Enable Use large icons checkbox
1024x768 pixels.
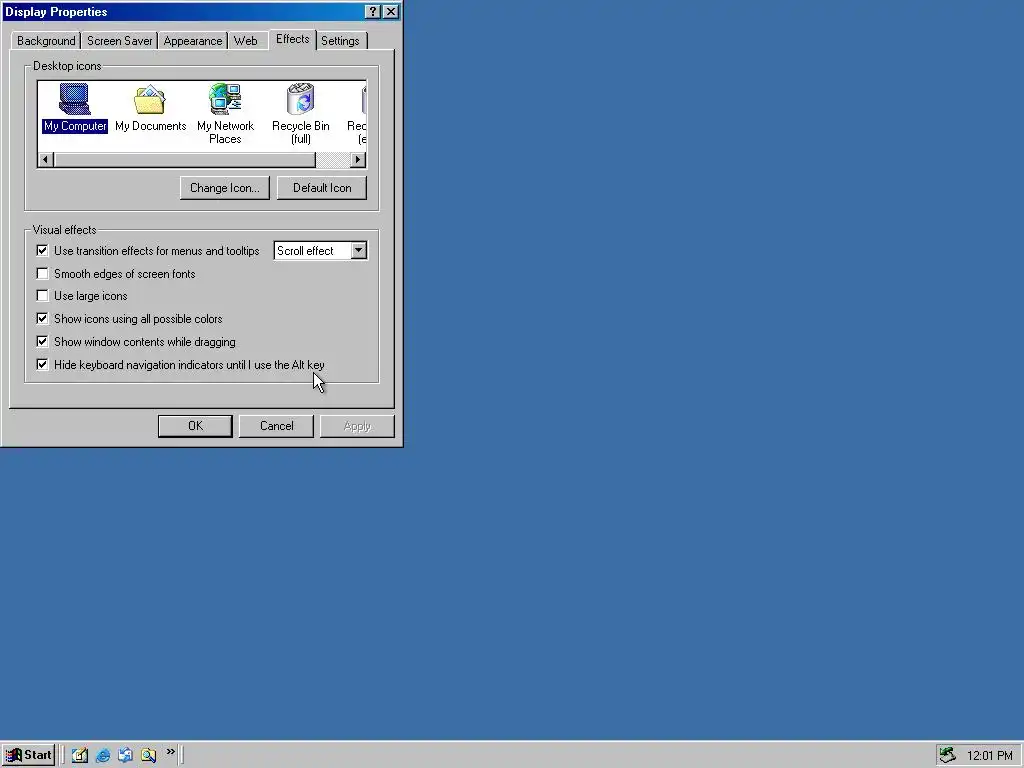coord(42,296)
